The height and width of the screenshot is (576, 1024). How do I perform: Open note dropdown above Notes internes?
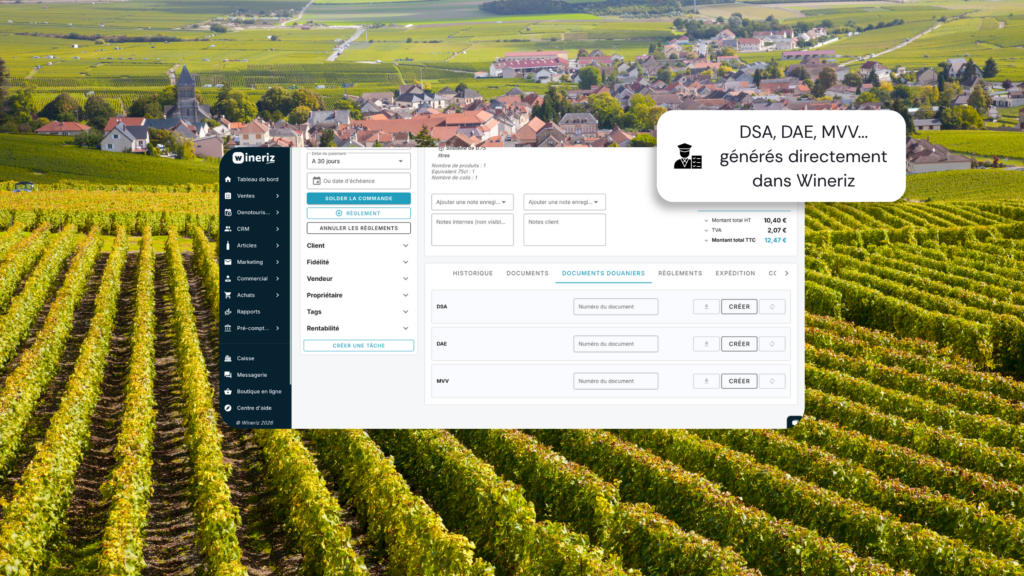pyautogui.click(x=472, y=202)
